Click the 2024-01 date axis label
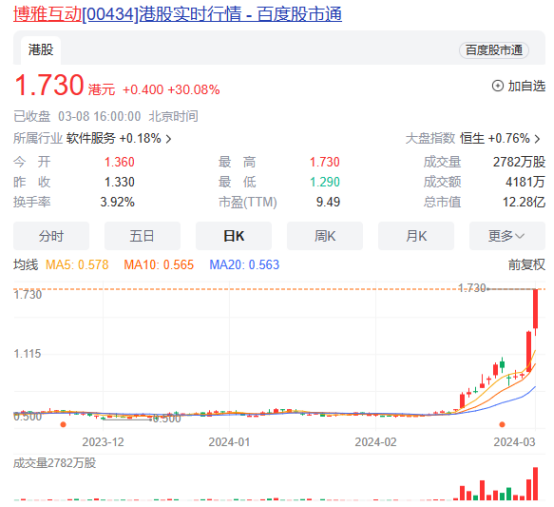Viewport: 554px width, 507px height. (229, 442)
